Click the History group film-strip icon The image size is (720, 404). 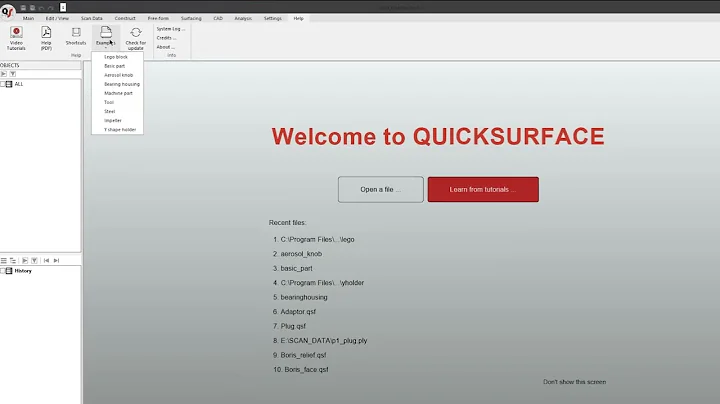pyautogui.click(x=9, y=271)
